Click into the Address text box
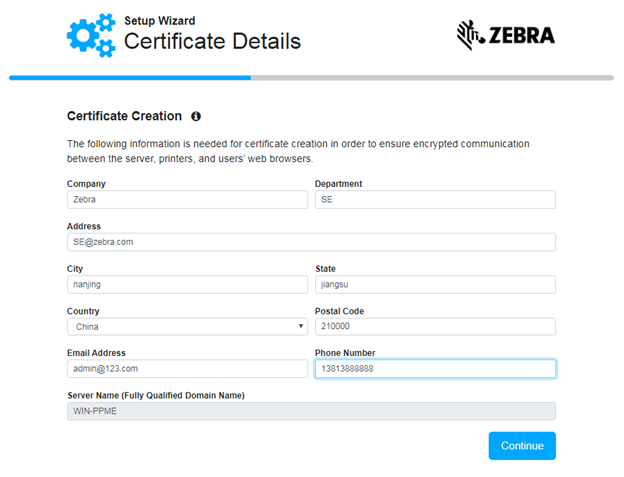This screenshot has height=477, width=624. [x=311, y=242]
